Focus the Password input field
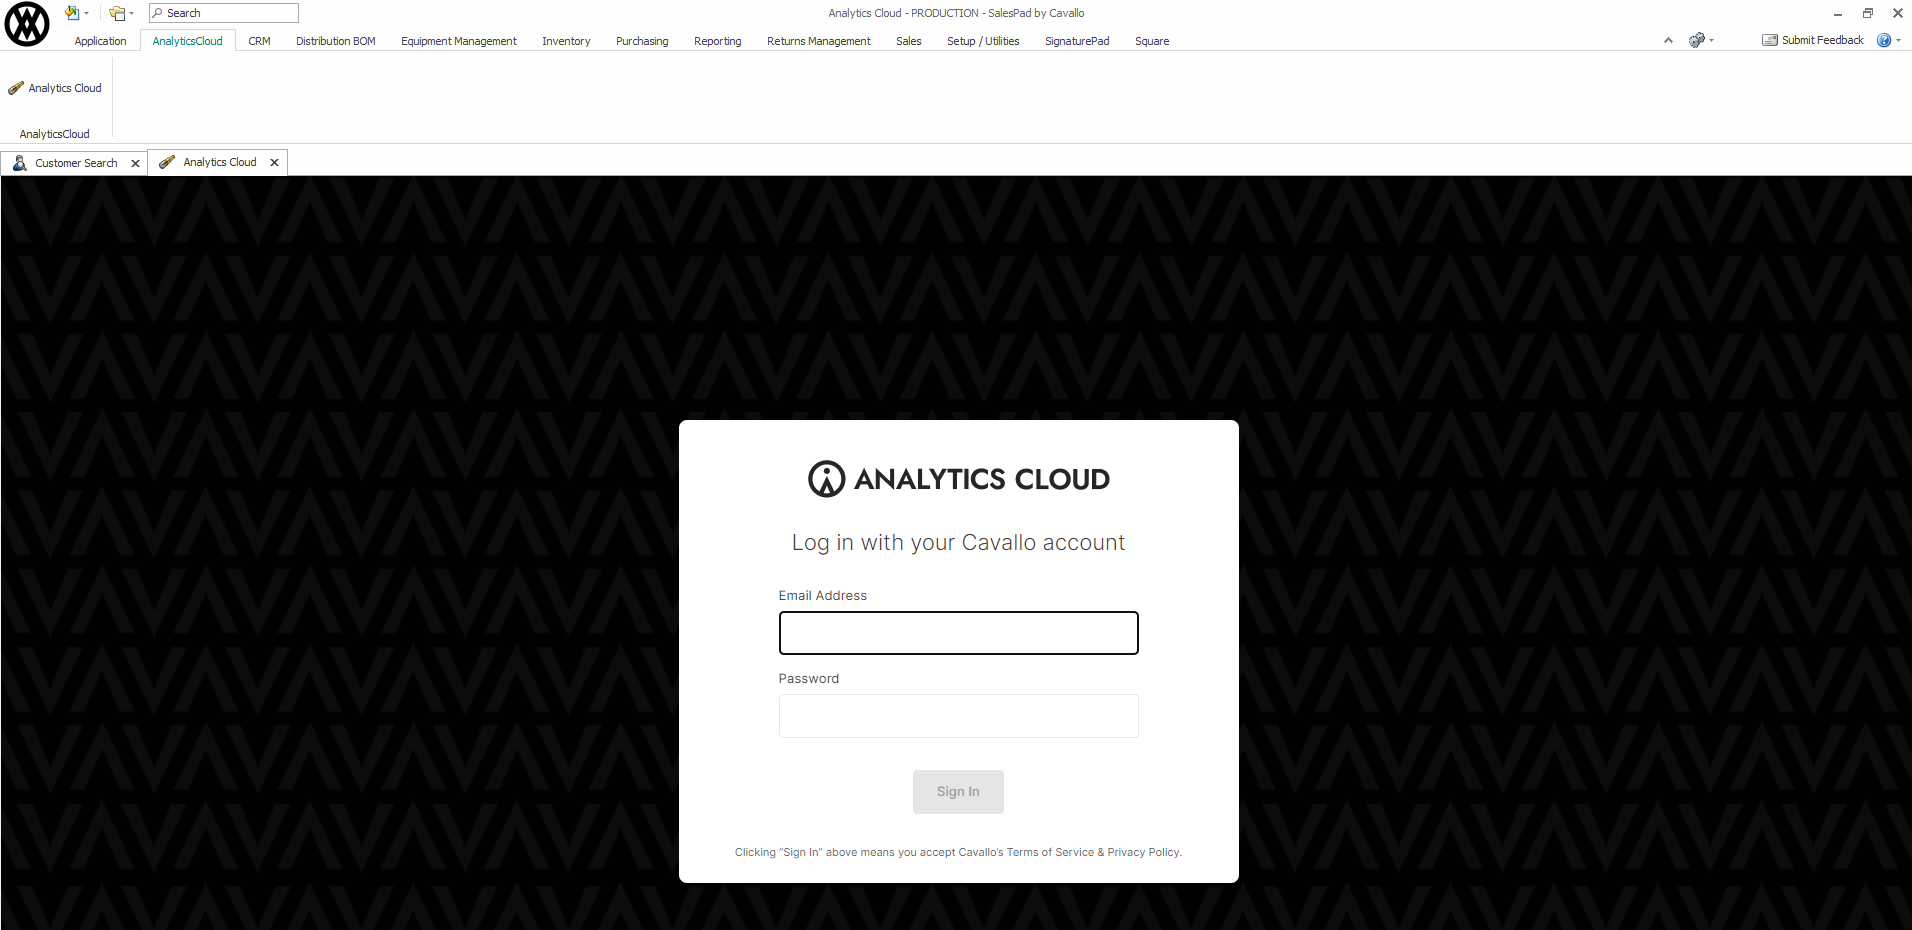Screen dimensions: 1912x930 958,716
